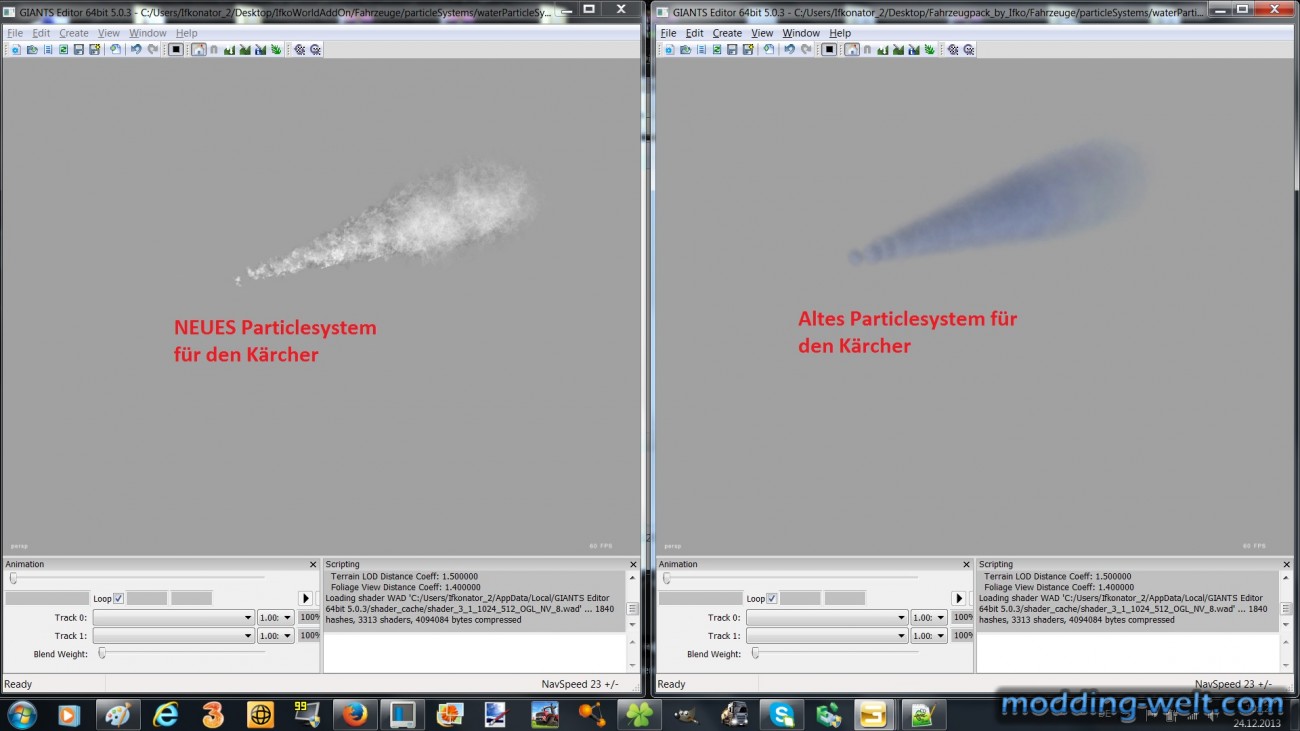Toggle Loop checkbox in left Animation panel
This screenshot has width=1300, height=731.
(x=118, y=598)
